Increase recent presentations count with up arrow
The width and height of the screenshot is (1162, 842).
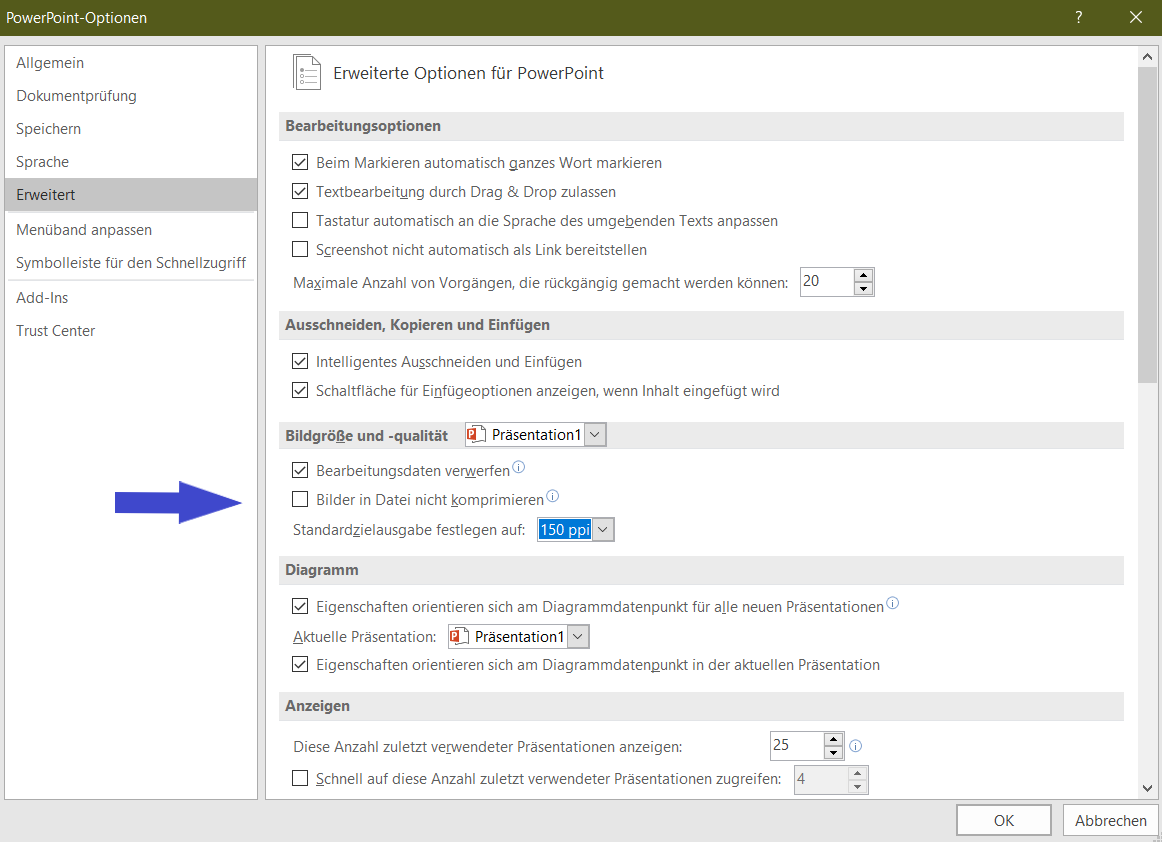coord(834,739)
